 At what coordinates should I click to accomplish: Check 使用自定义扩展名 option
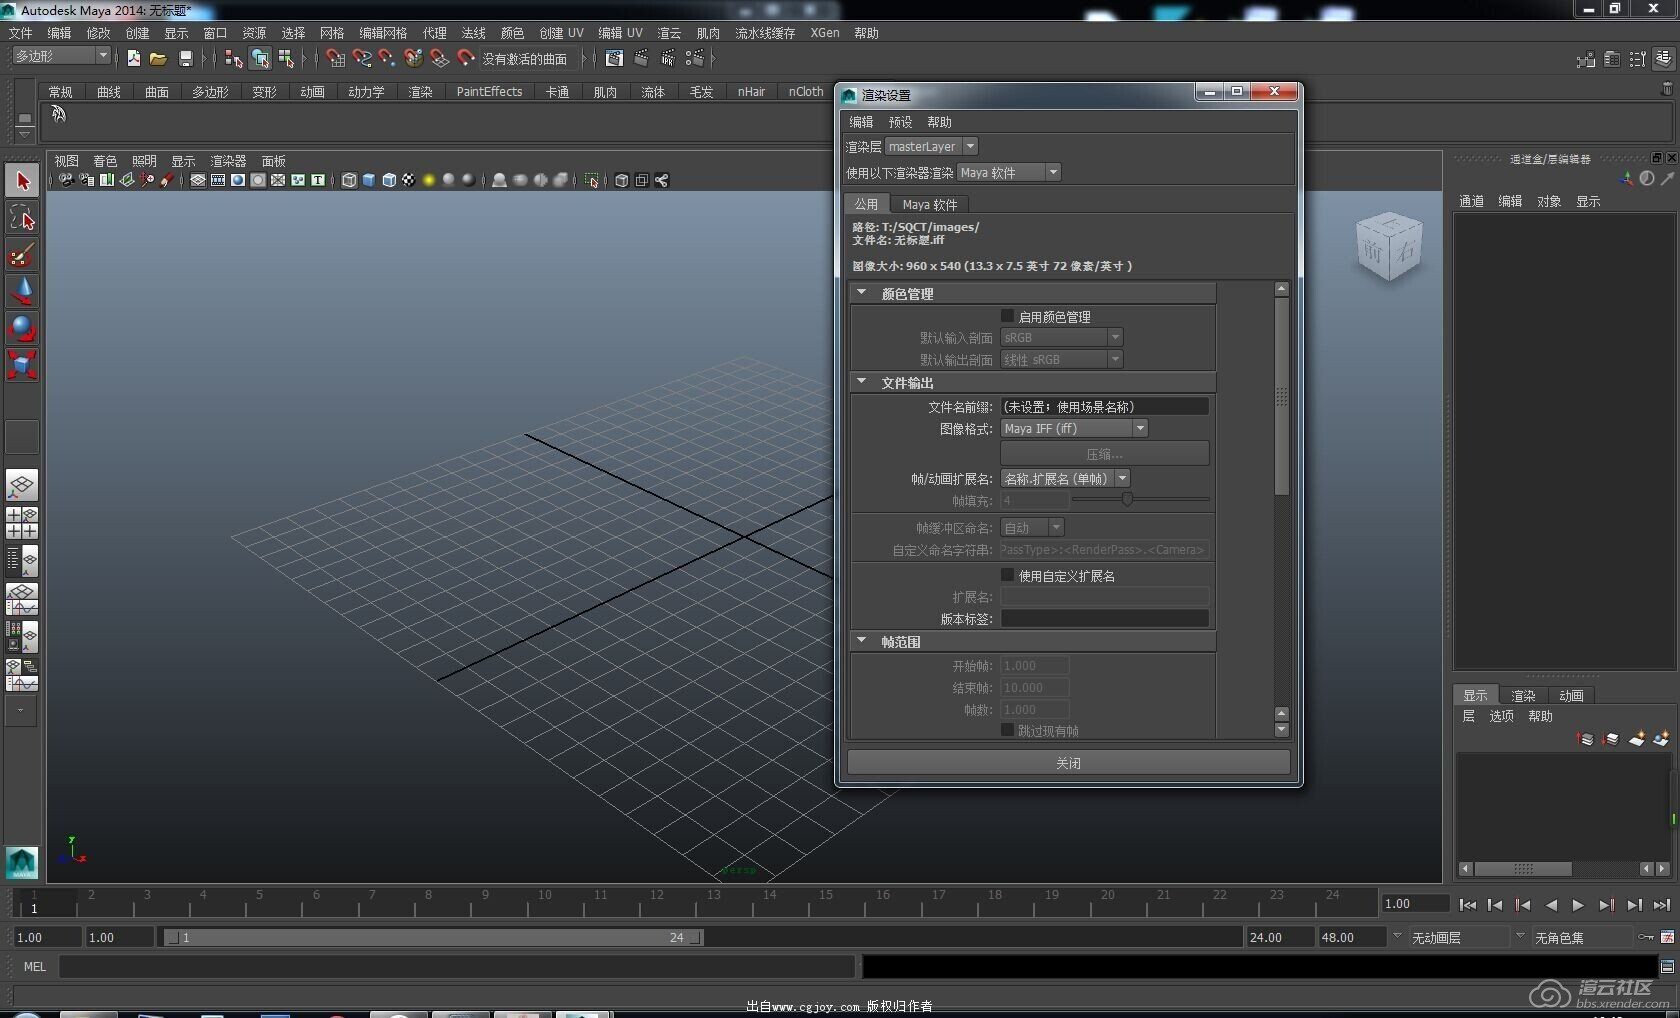(1007, 575)
